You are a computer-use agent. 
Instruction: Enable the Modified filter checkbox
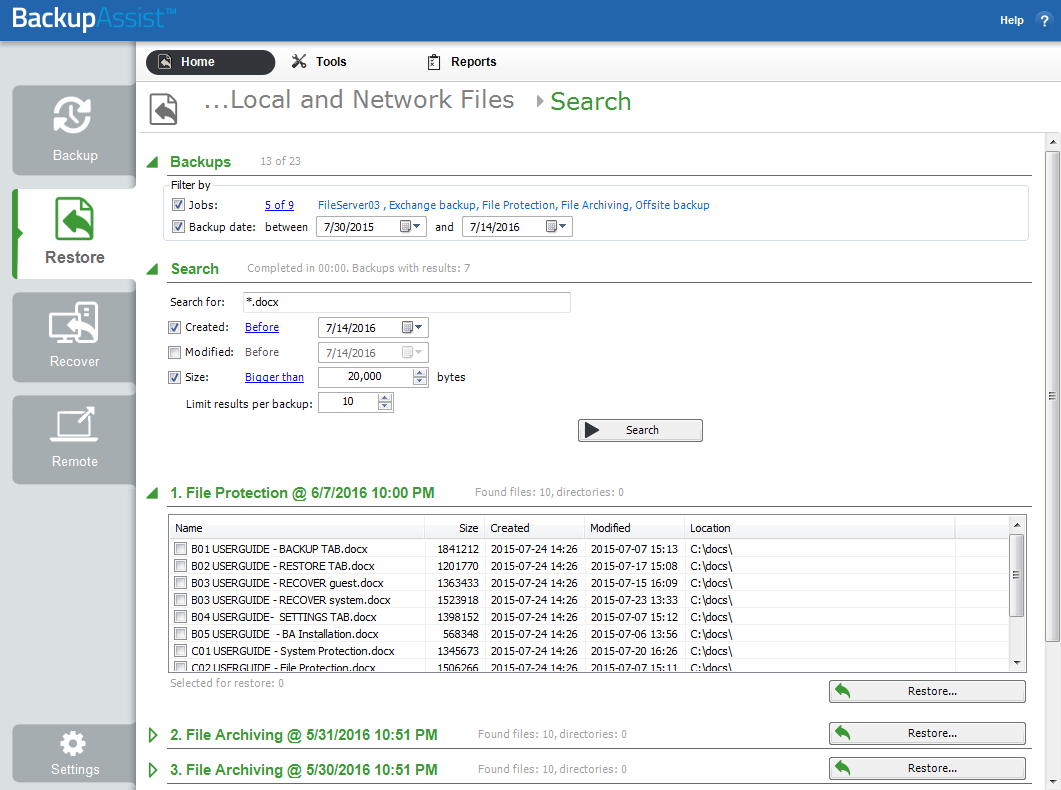[x=175, y=352]
